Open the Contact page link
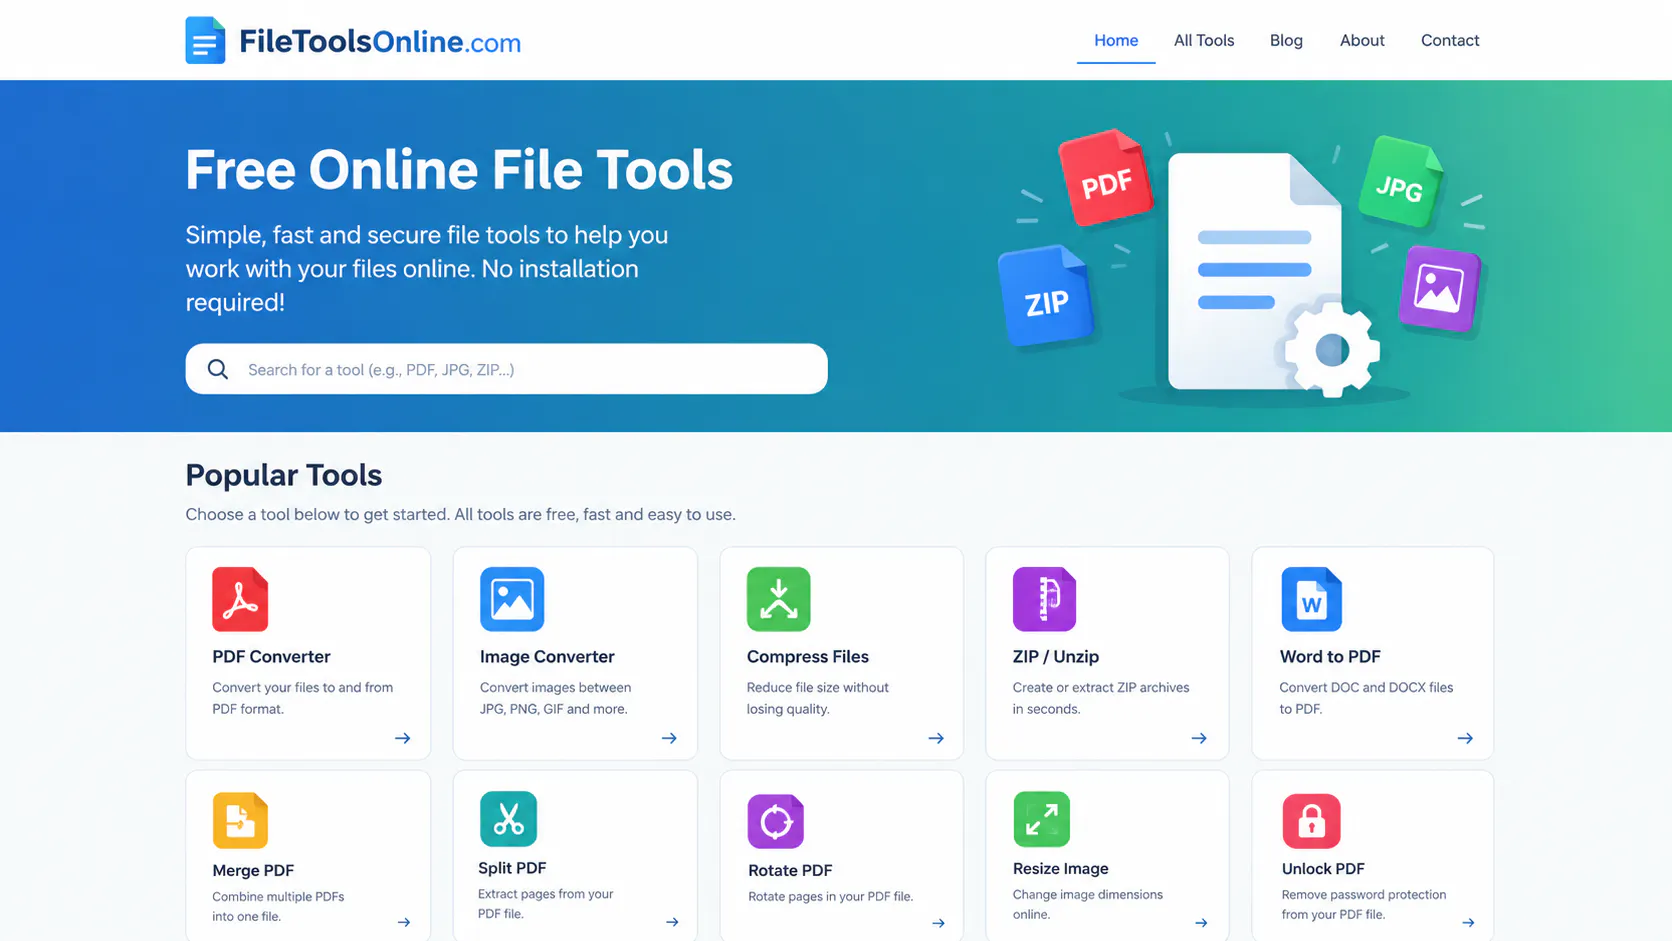 [x=1450, y=41]
